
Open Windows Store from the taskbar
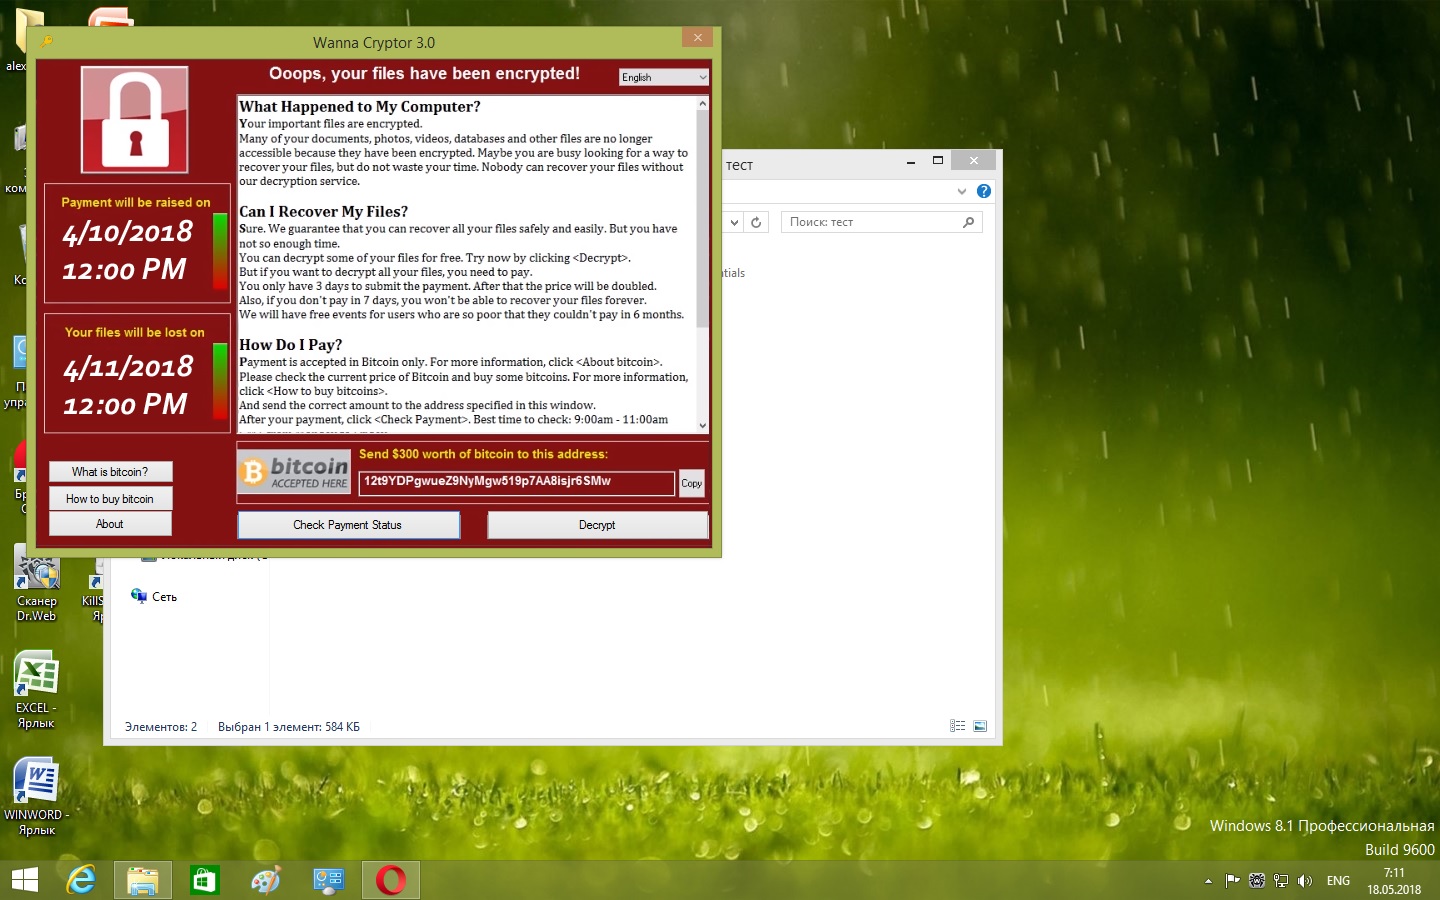pyautogui.click(x=204, y=880)
